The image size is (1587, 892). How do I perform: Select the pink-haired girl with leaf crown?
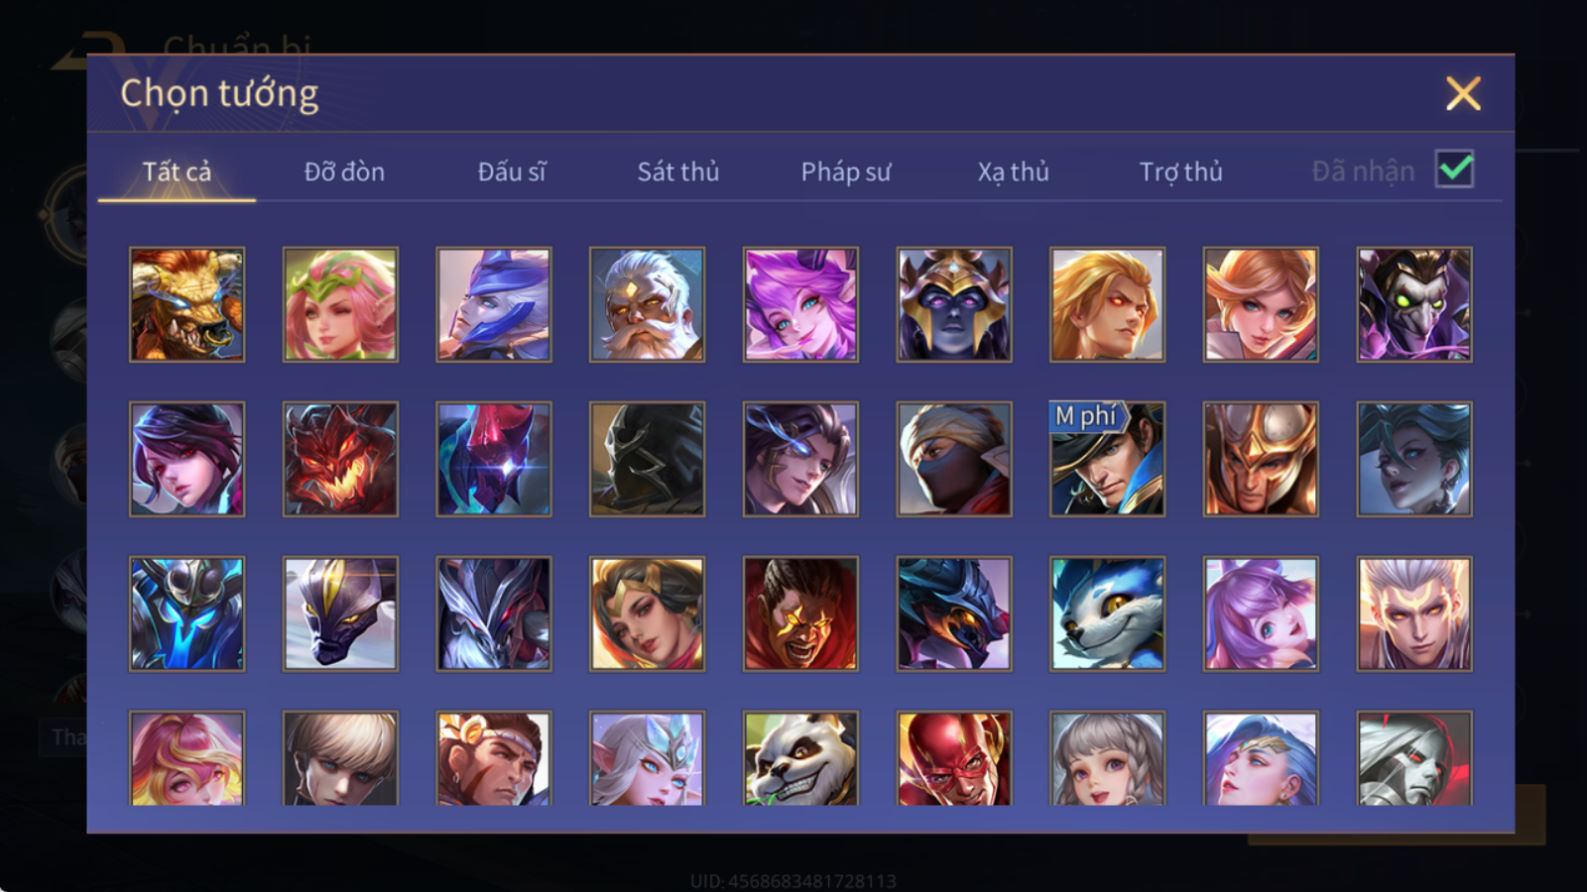coord(340,305)
